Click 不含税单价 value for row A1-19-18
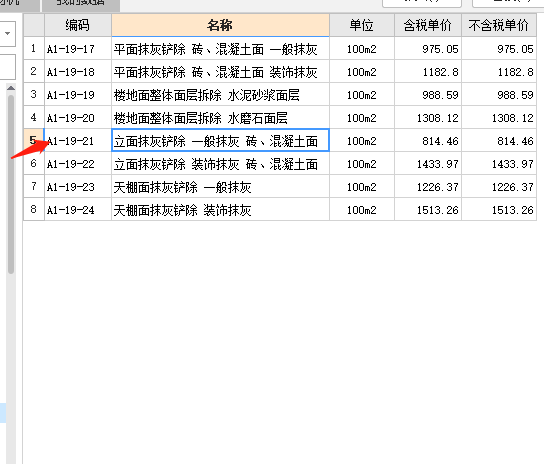Viewport: 544px width, 464px height. pos(499,71)
